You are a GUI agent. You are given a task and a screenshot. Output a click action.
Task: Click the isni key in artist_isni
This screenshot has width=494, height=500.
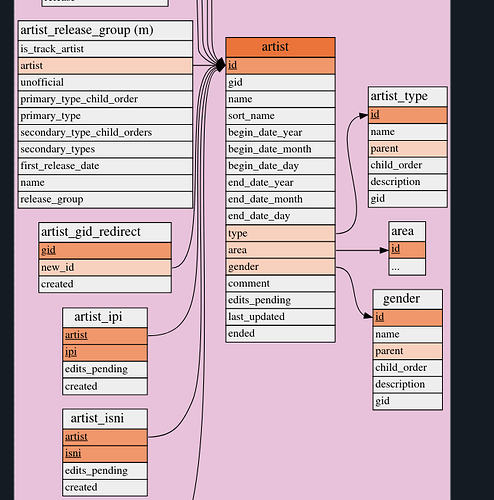click(x=105, y=454)
